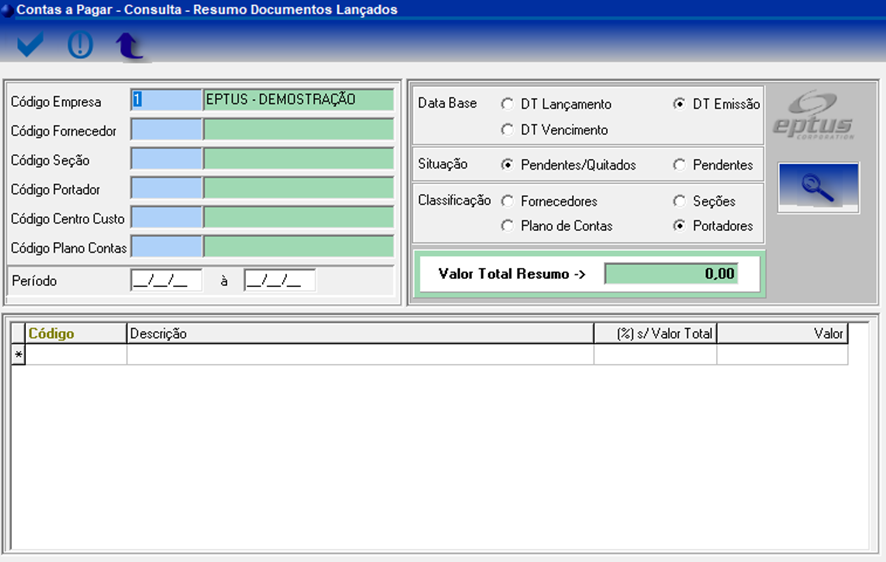Click the return arrow exit icon
The width and height of the screenshot is (886, 562).
pos(129,46)
